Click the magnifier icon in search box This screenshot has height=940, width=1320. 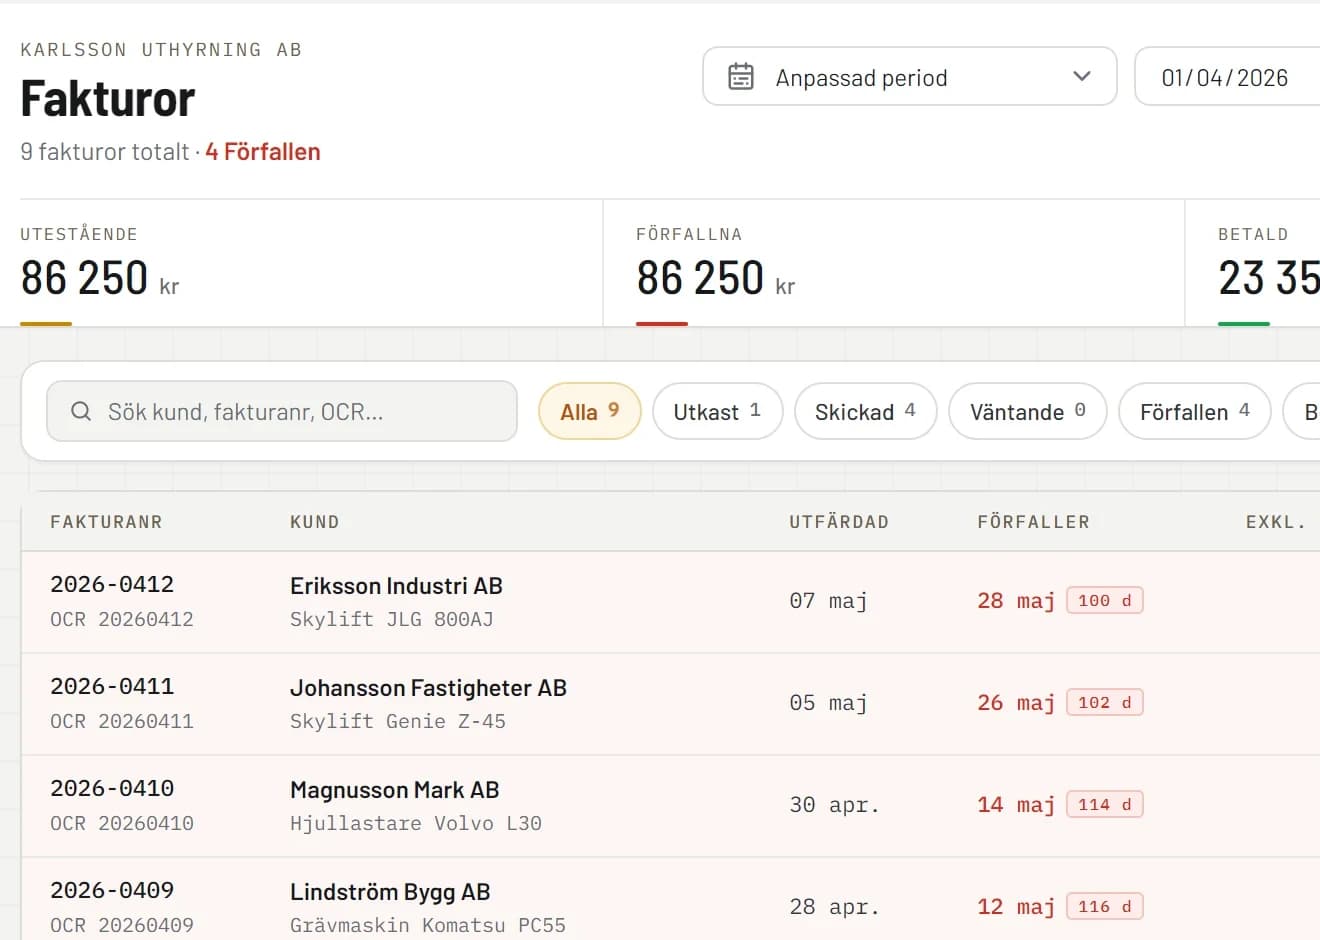pos(81,412)
